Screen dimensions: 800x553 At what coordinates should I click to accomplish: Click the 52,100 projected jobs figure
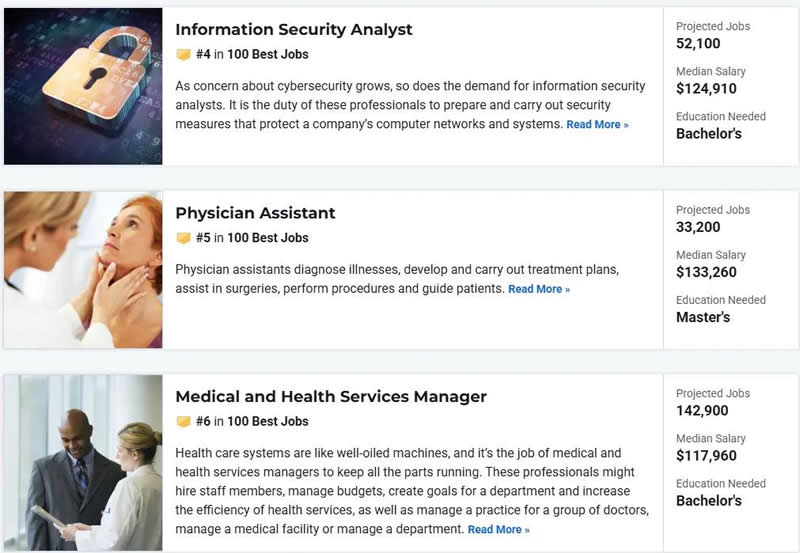698,44
